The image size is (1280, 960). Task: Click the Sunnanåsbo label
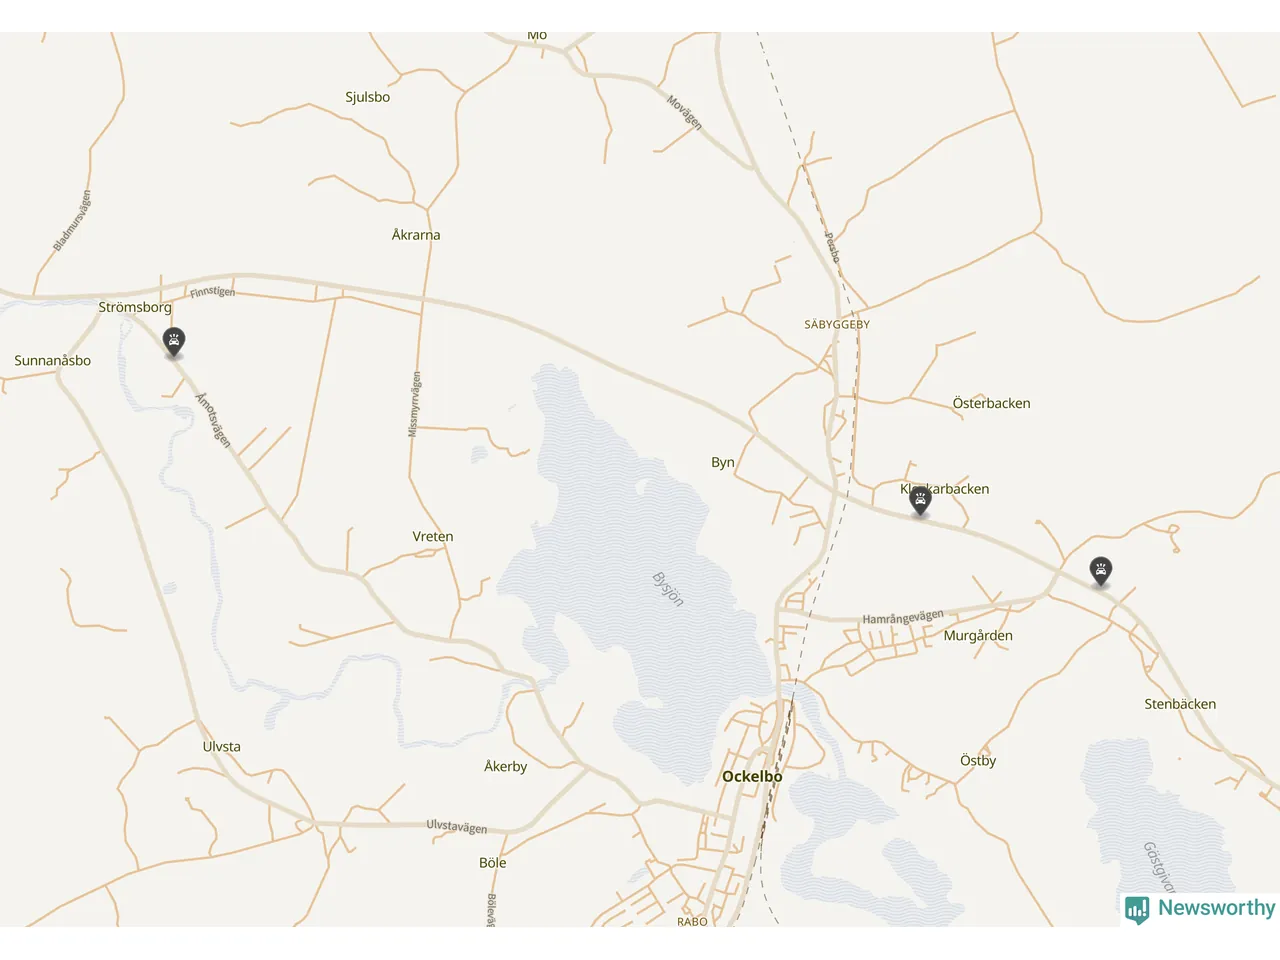pyautogui.click(x=52, y=361)
